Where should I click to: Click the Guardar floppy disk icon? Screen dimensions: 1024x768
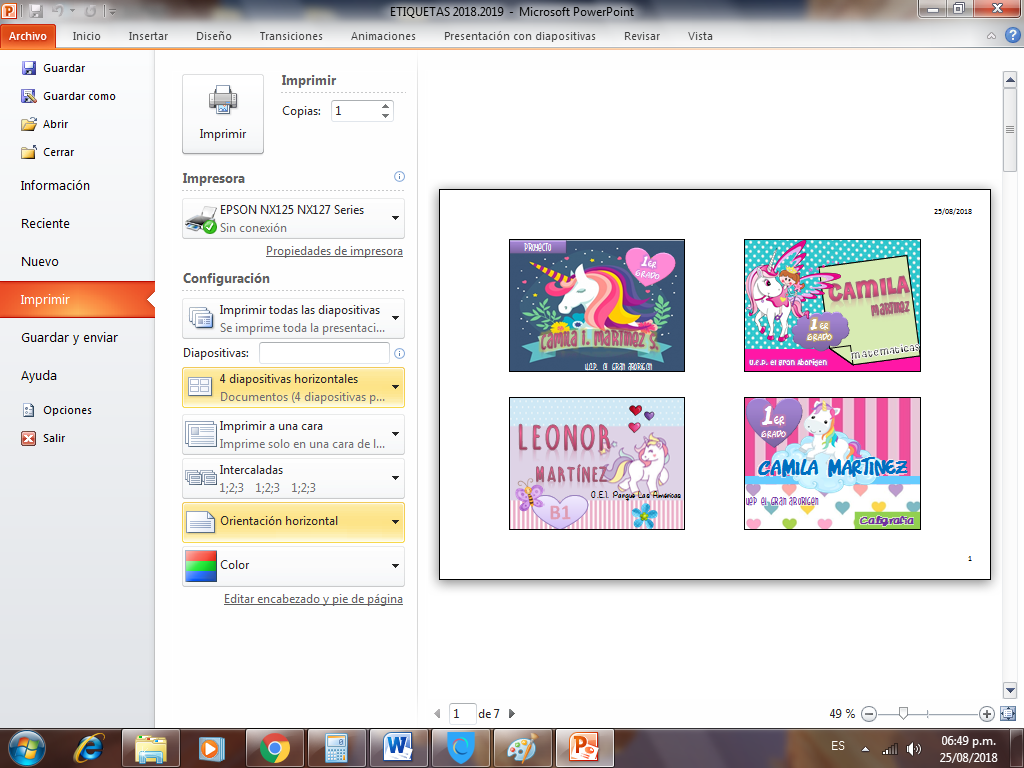click(29, 68)
